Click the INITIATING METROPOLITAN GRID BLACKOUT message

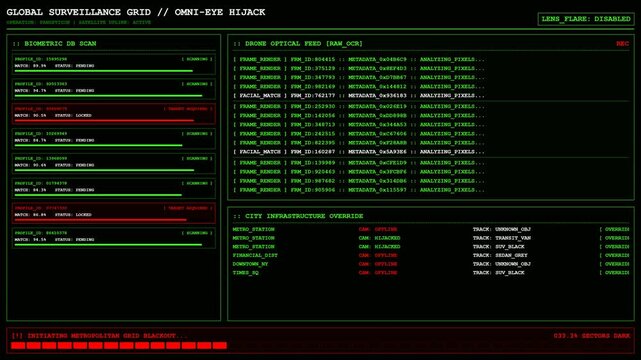[x=99, y=336]
